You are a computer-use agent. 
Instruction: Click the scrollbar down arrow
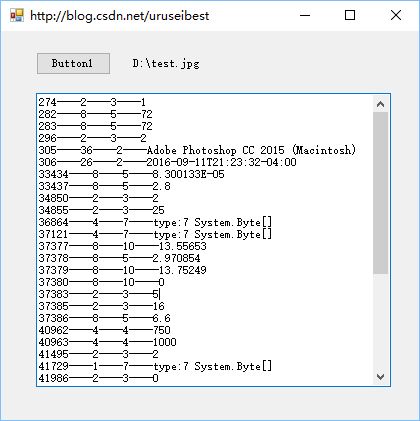380,377
